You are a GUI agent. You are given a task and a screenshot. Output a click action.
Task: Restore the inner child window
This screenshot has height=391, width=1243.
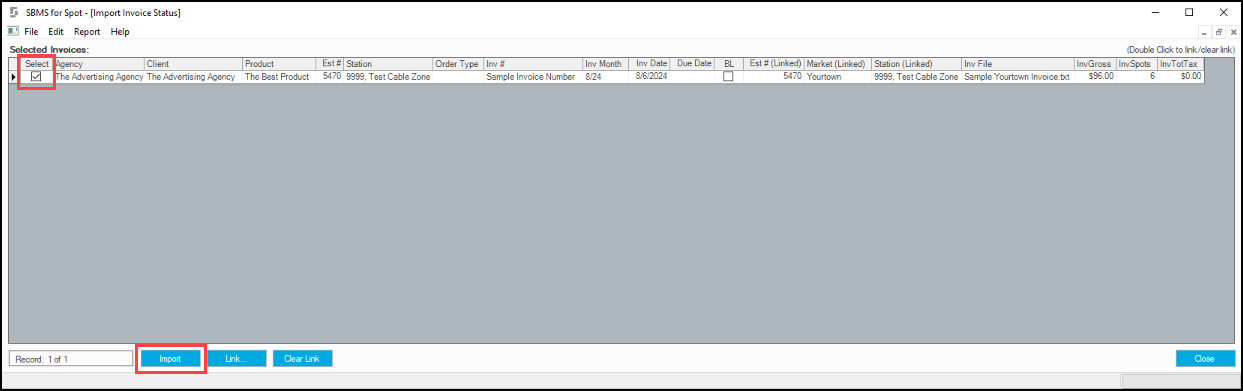click(1218, 32)
